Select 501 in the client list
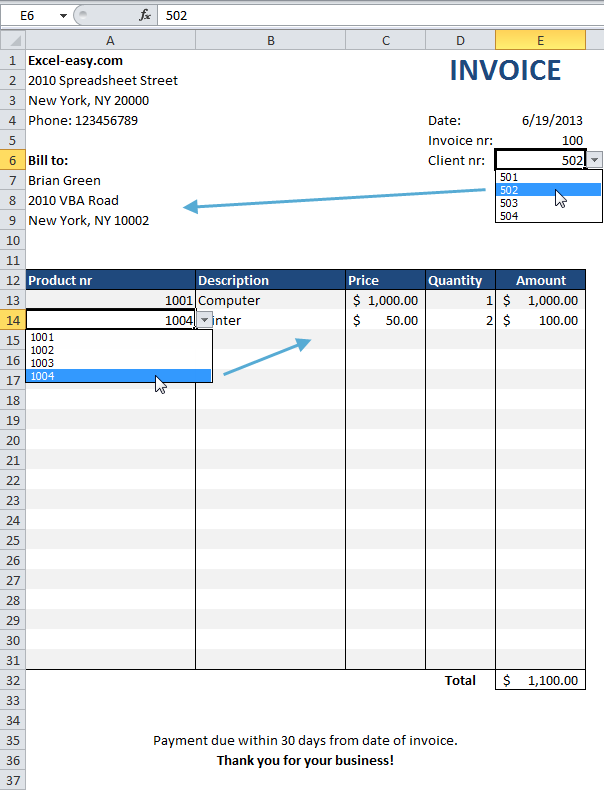The height and width of the screenshot is (790, 604). (548, 177)
